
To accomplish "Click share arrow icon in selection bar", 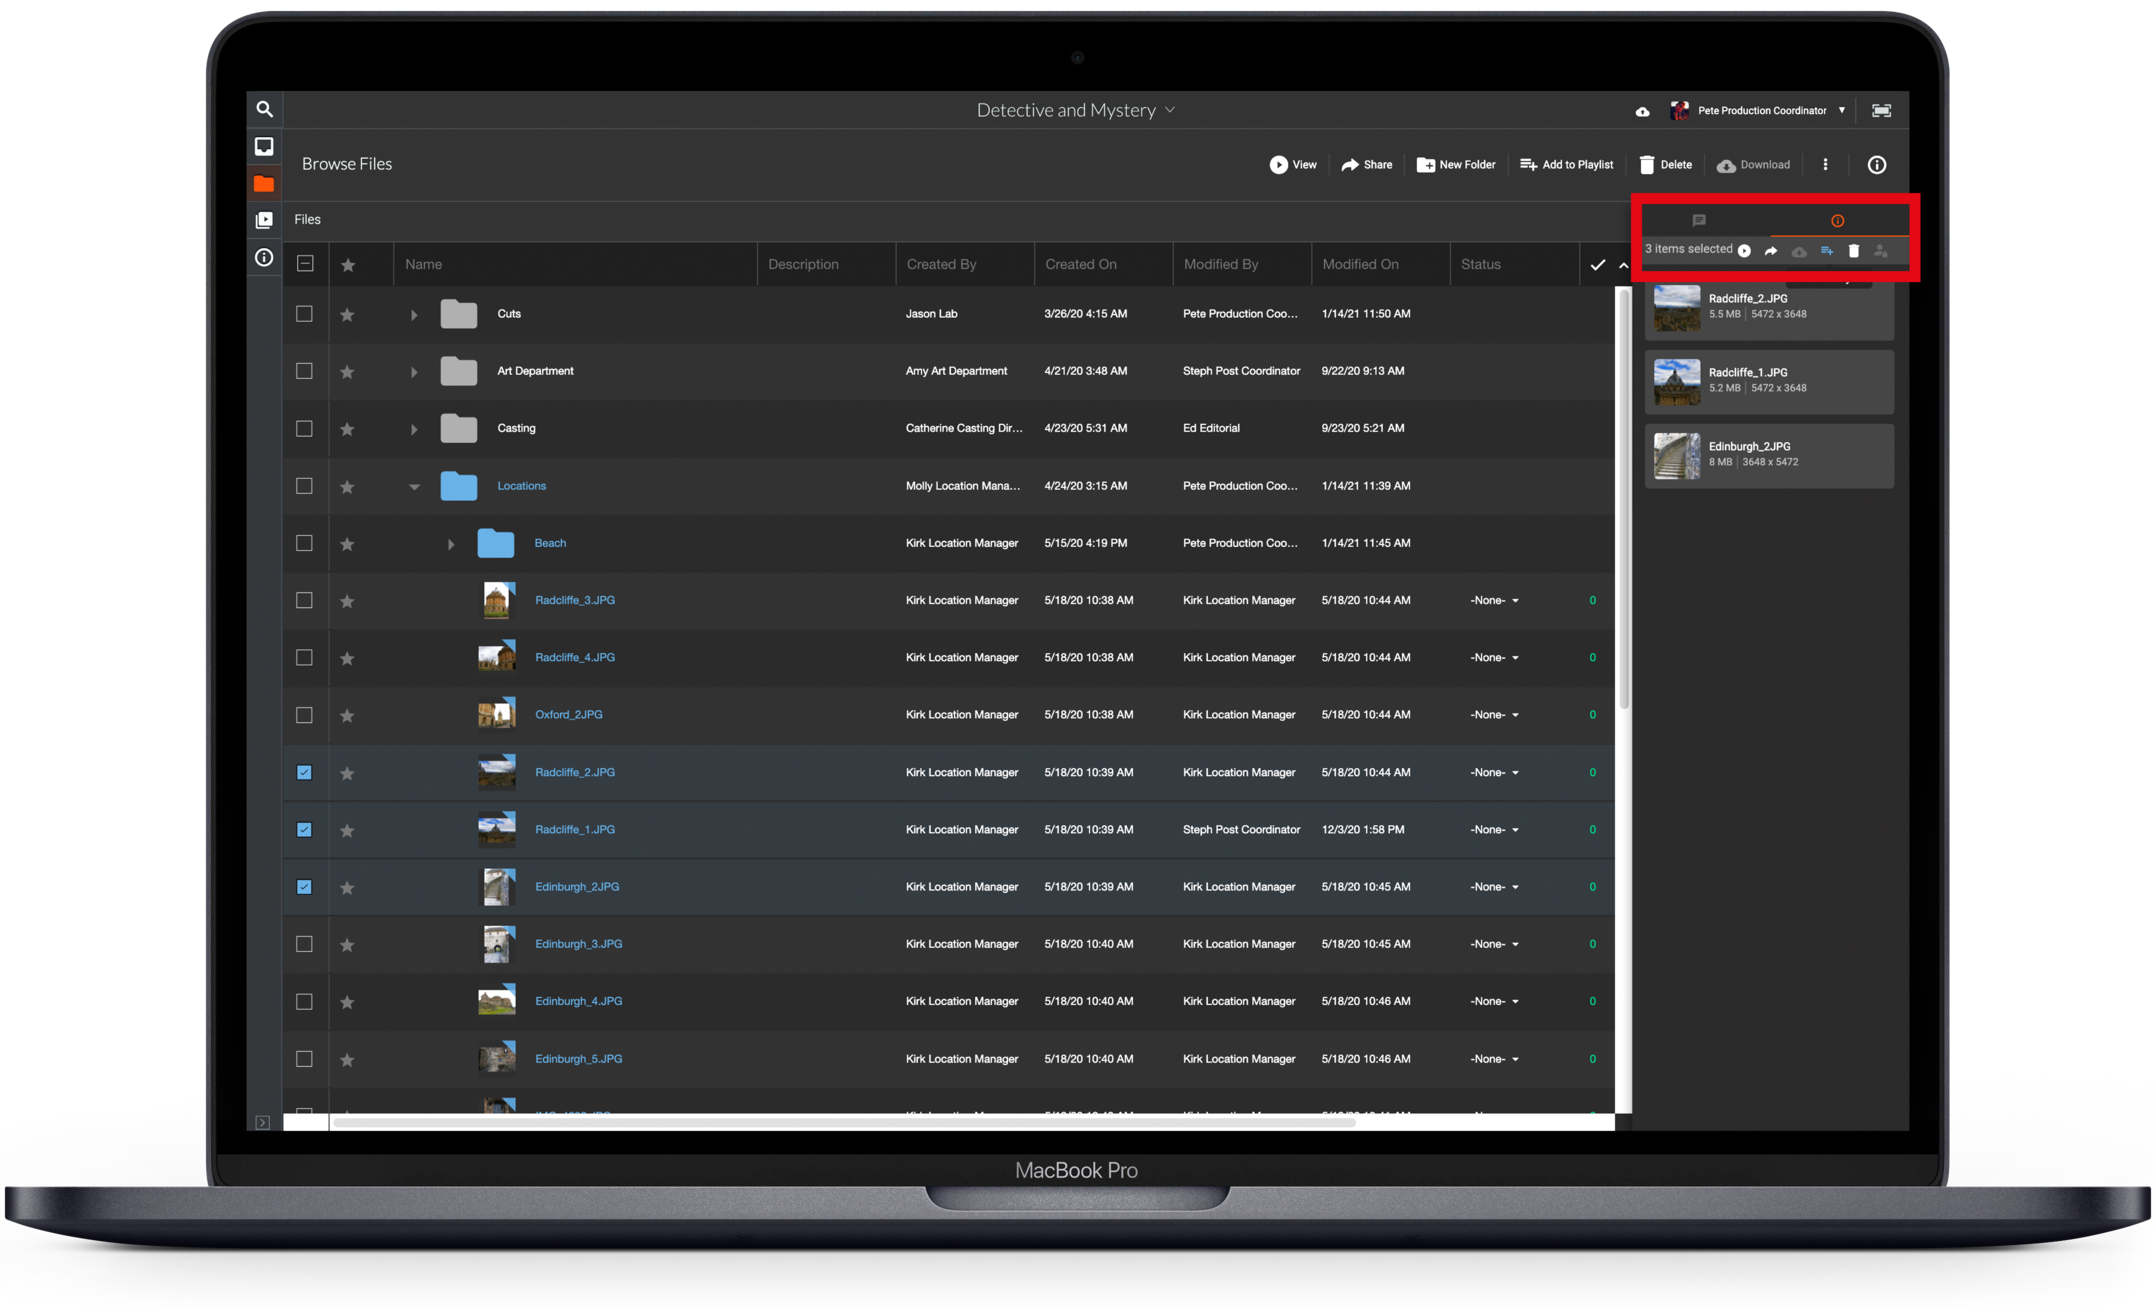I will 1771,251.
